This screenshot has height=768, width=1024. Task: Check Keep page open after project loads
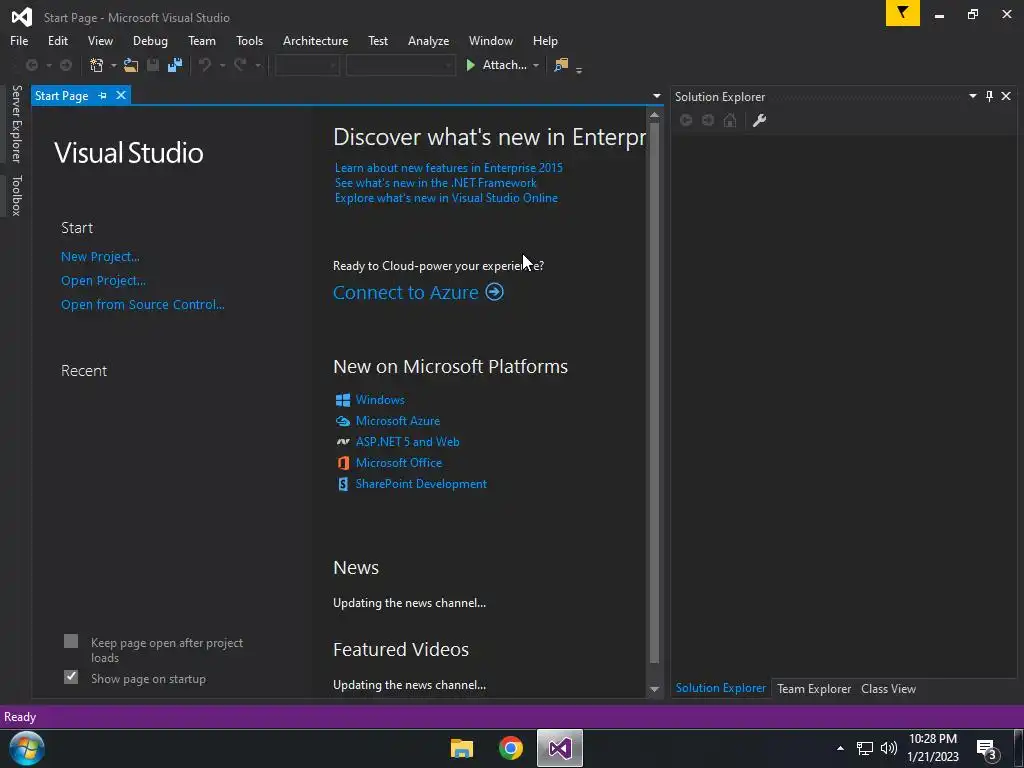click(71, 641)
